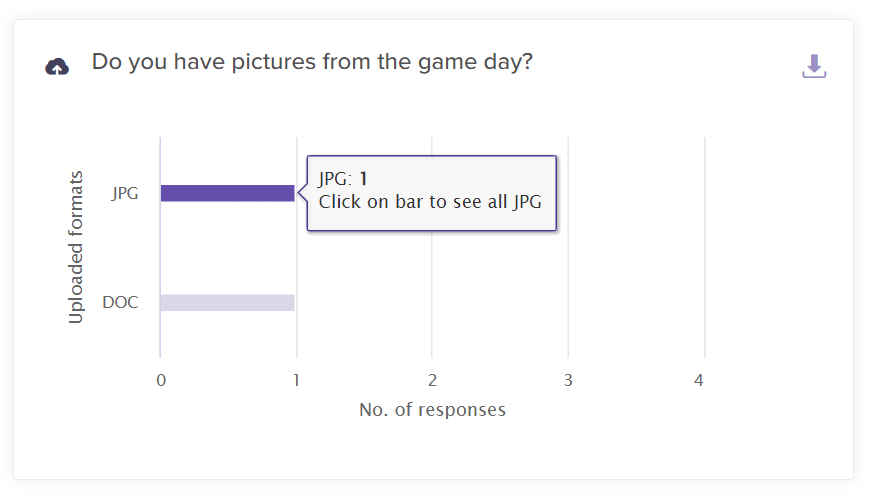Image resolution: width=871 pixels, height=496 pixels.
Task: Click the "No. of responses" axis title
Action: tap(432, 410)
